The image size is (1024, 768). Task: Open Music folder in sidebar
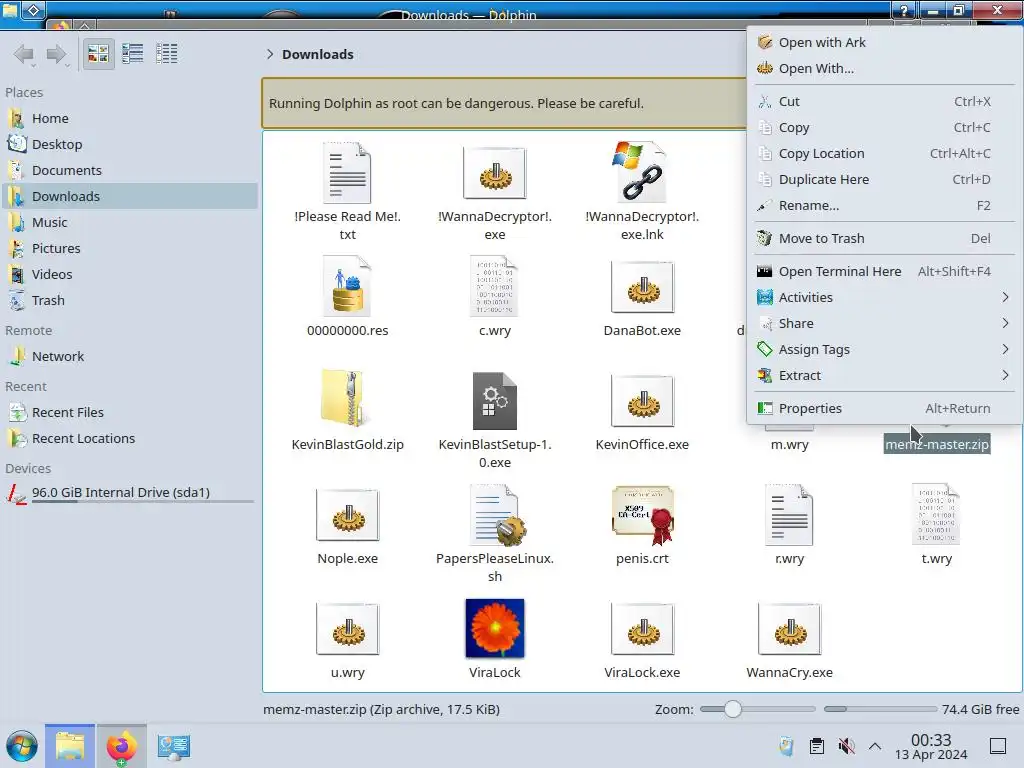pos(129,223)
